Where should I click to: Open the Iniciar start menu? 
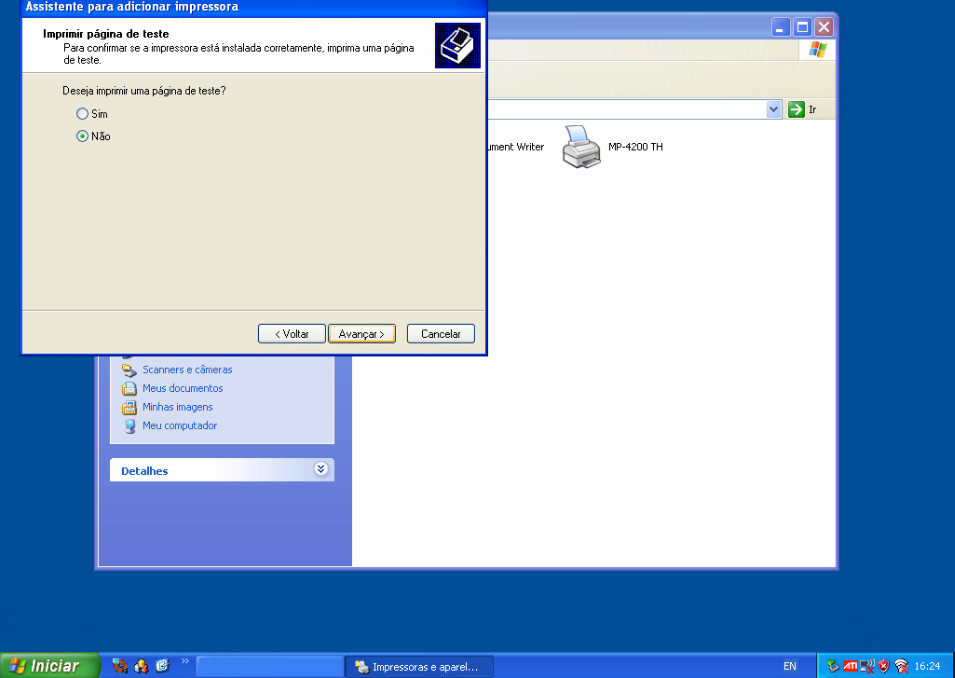click(x=50, y=666)
